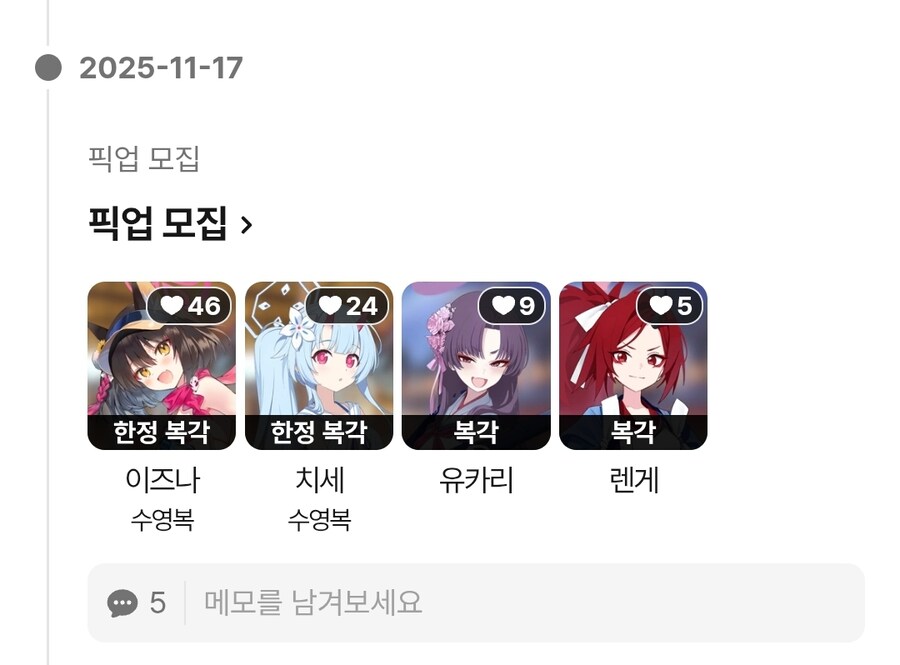Screen dimensions: 900x665
Task: Click the 한정 복각 label on 치세 card
Action: [x=319, y=432]
